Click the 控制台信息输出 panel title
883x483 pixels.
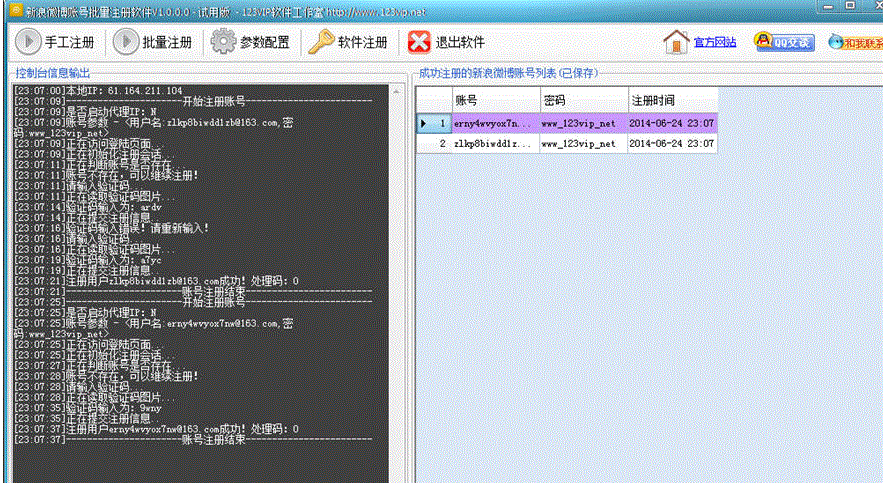point(52,73)
